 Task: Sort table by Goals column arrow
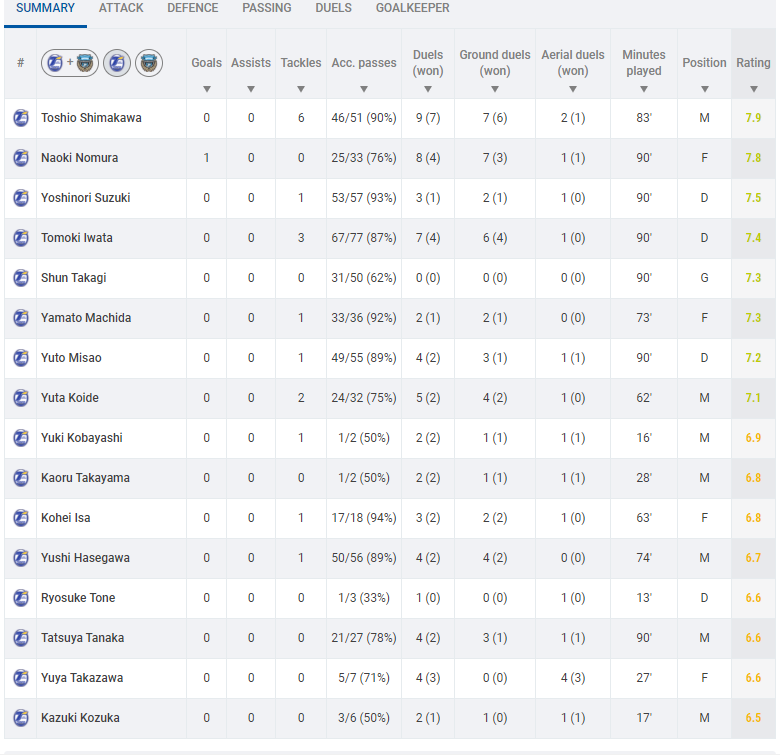(207, 88)
